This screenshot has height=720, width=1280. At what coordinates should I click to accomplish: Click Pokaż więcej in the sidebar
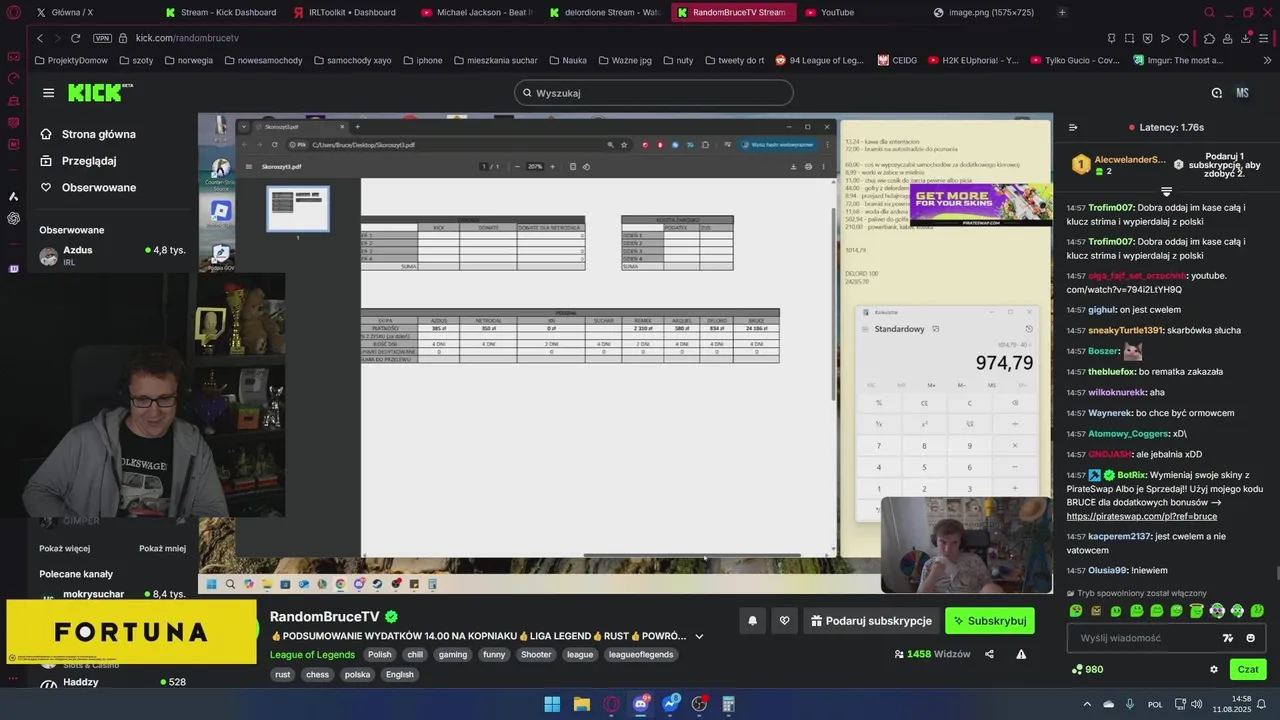(x=64, y=548)
